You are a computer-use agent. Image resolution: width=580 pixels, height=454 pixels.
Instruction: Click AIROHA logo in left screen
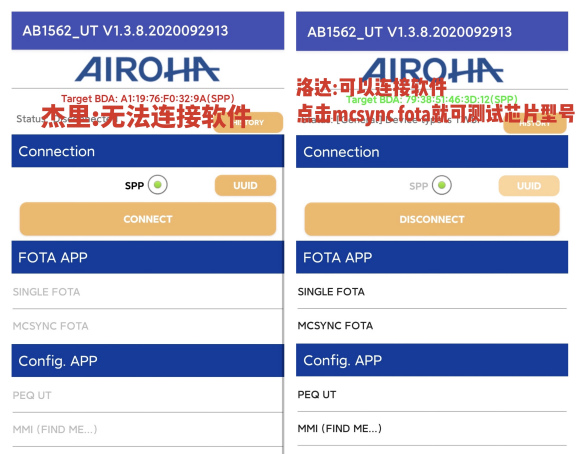pyautogui.click(x=147, y=69)
